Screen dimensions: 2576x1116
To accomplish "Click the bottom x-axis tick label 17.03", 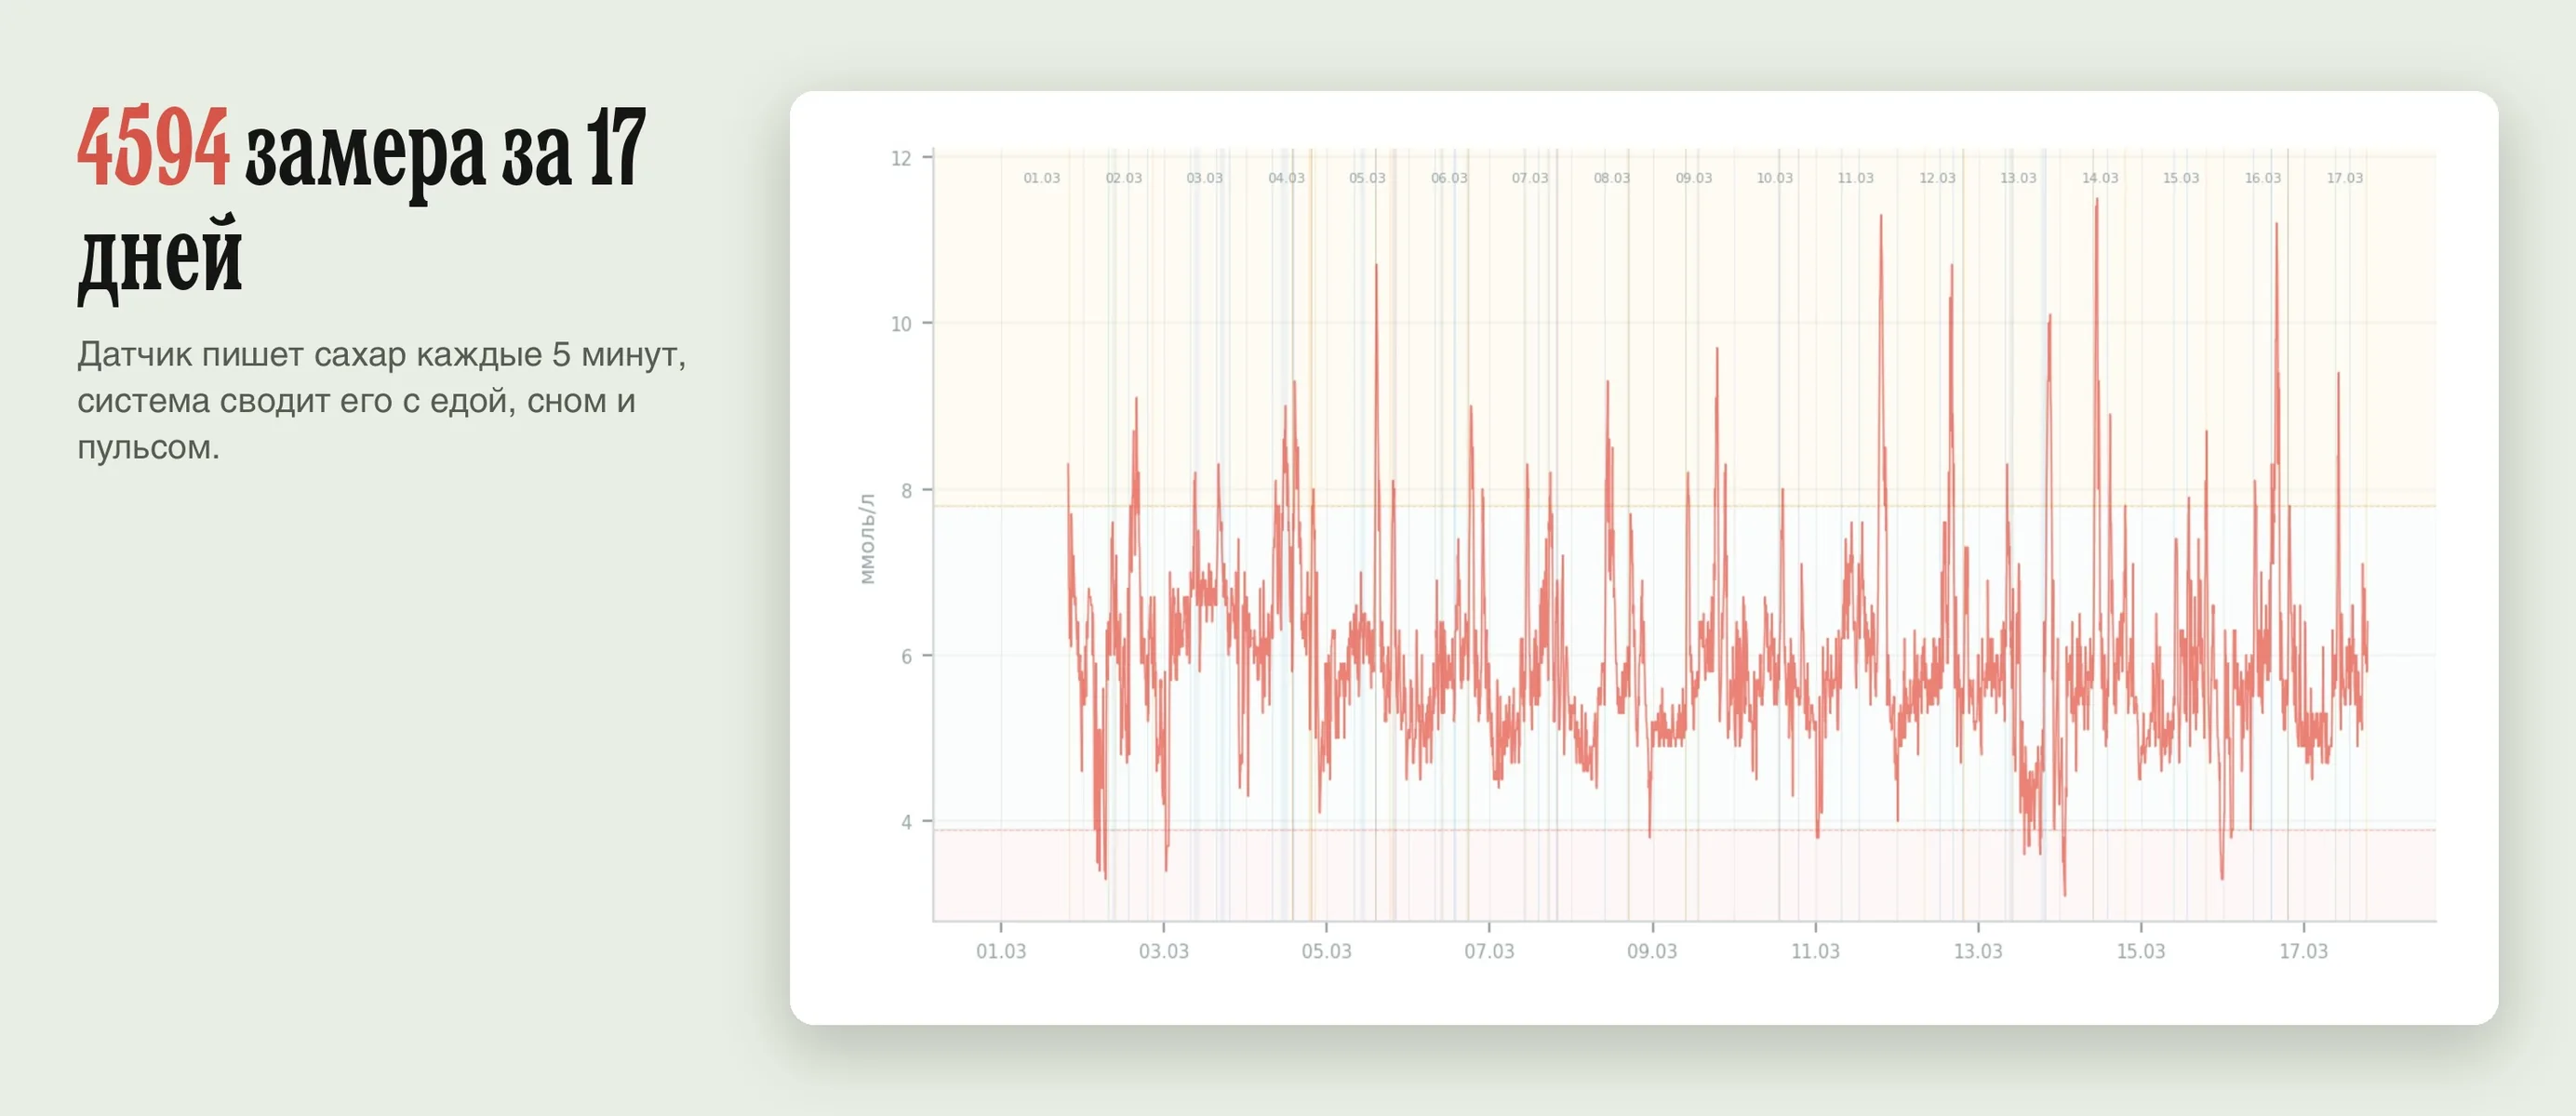I will (2303, 951).
